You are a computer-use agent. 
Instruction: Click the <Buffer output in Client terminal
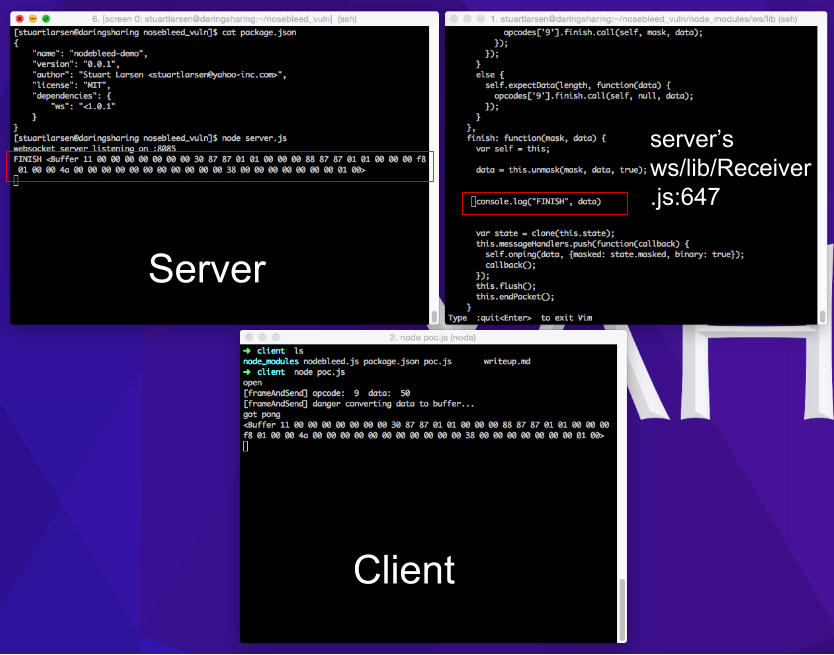tap(426, 430)
